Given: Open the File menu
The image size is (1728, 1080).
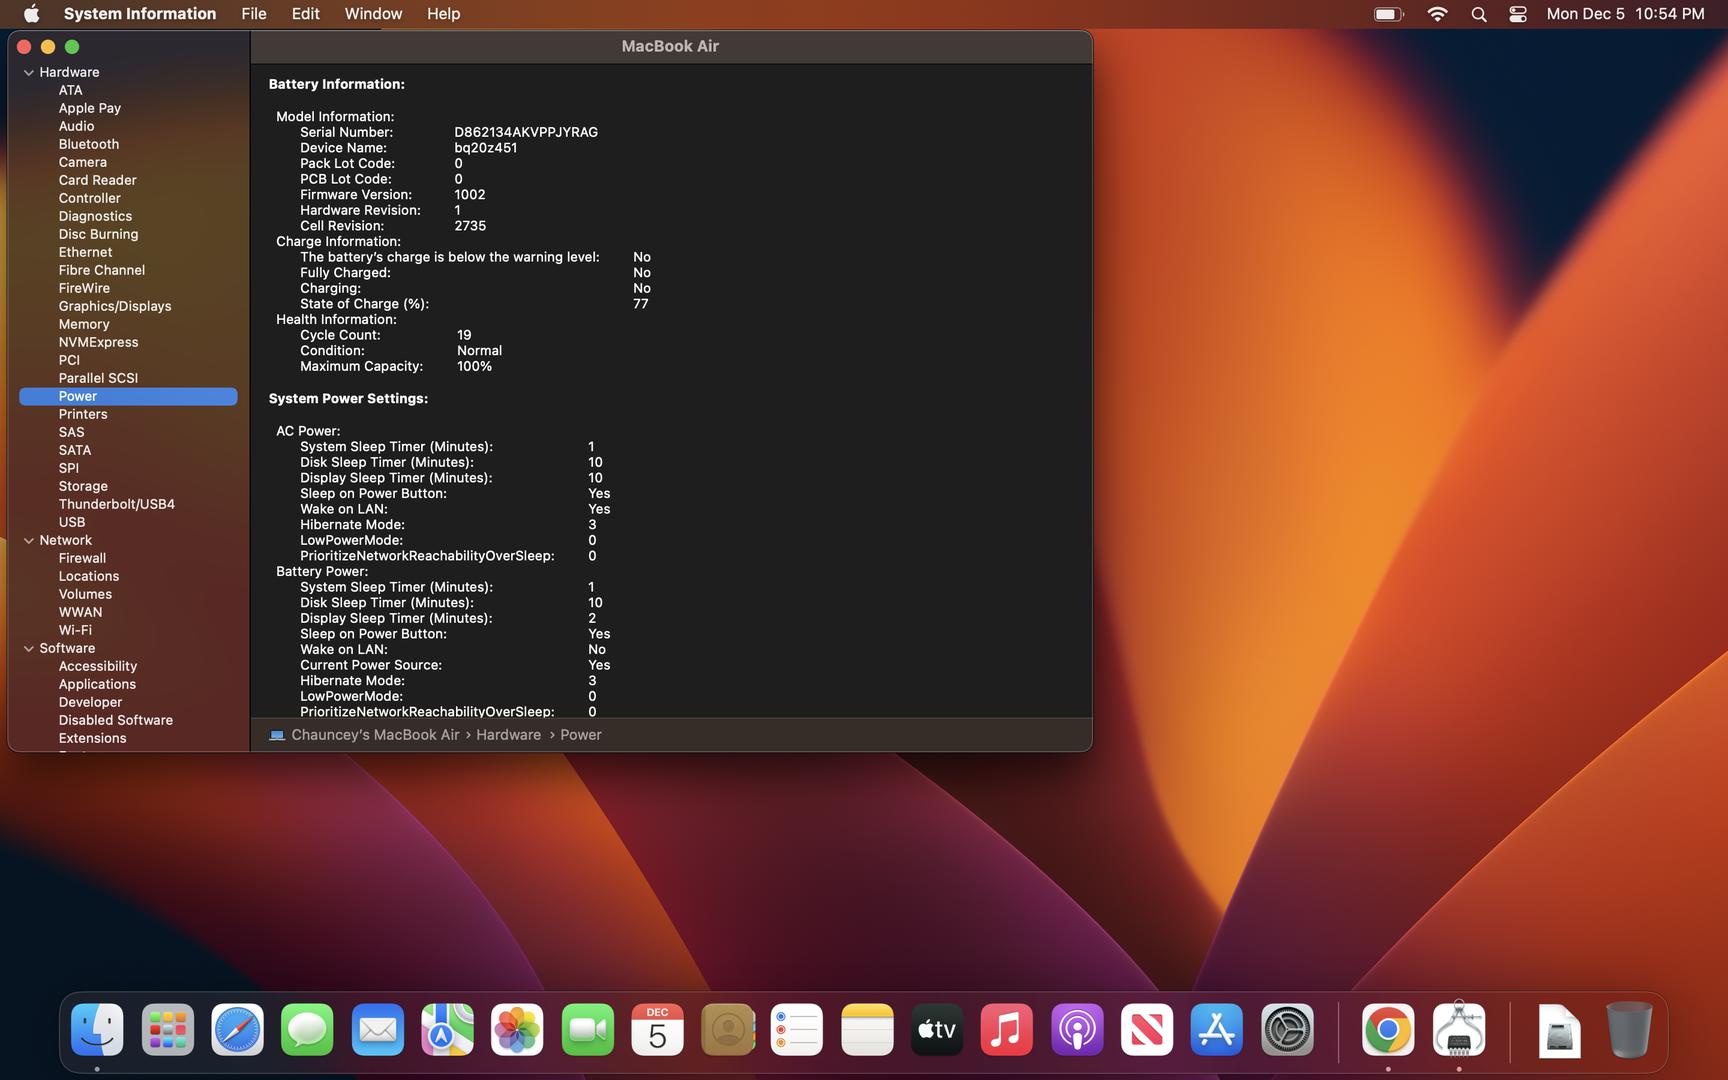Looking at the screenshot, I should [x=254, y=14].
